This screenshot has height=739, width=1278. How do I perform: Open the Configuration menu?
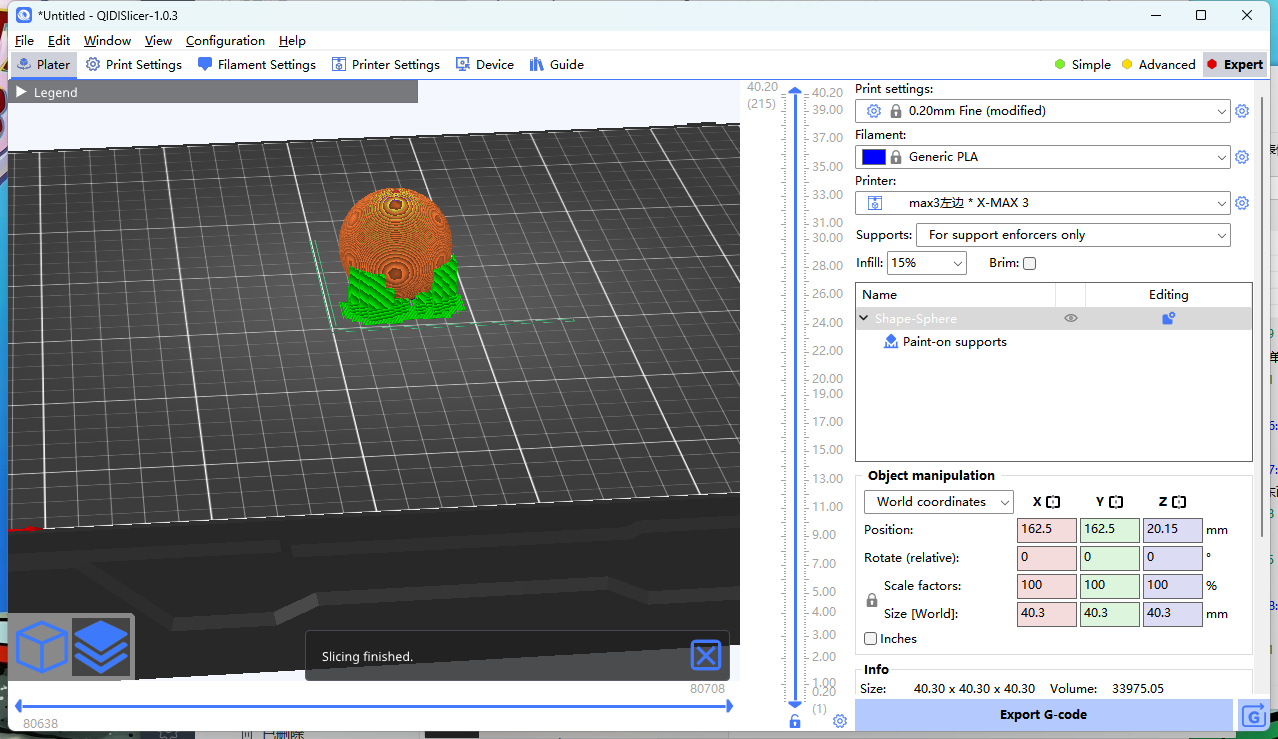225,41
